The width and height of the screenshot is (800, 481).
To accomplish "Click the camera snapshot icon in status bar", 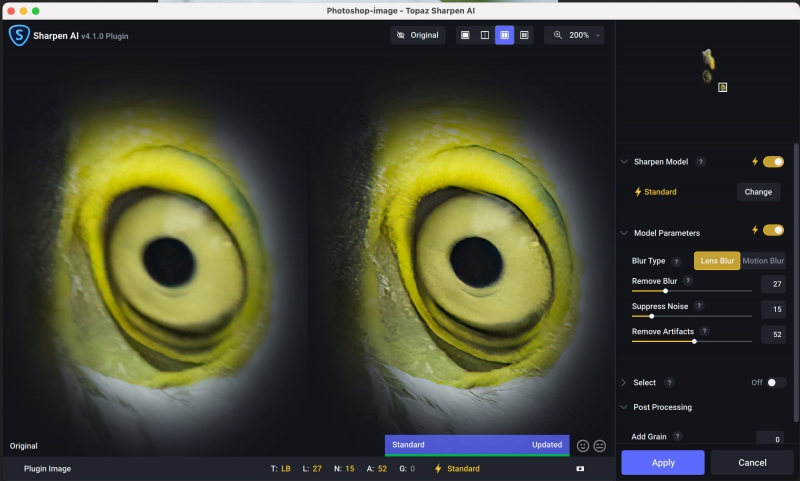I will coord(580,469).
